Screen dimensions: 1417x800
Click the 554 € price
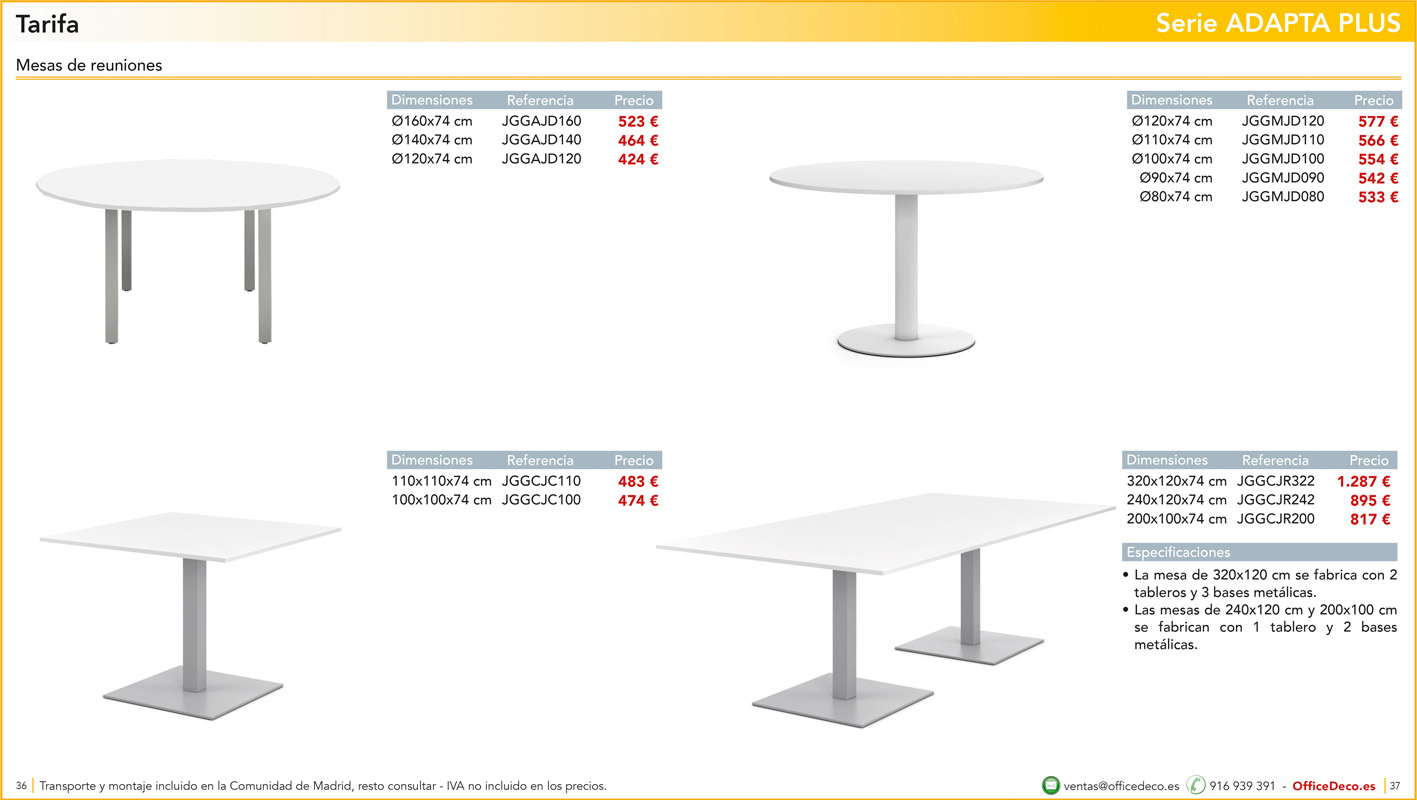pos(1378,160)
